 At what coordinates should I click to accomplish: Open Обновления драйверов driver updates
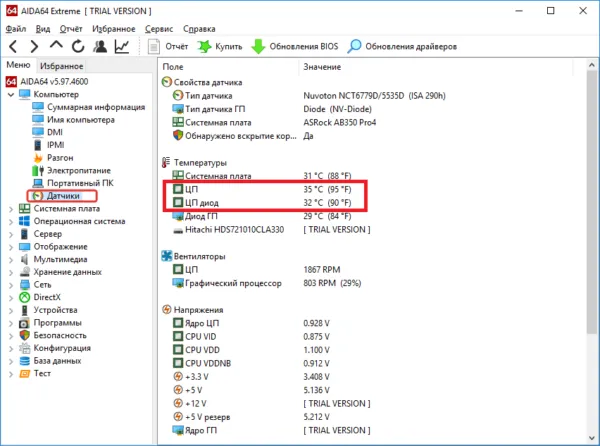tap(402, 47)
